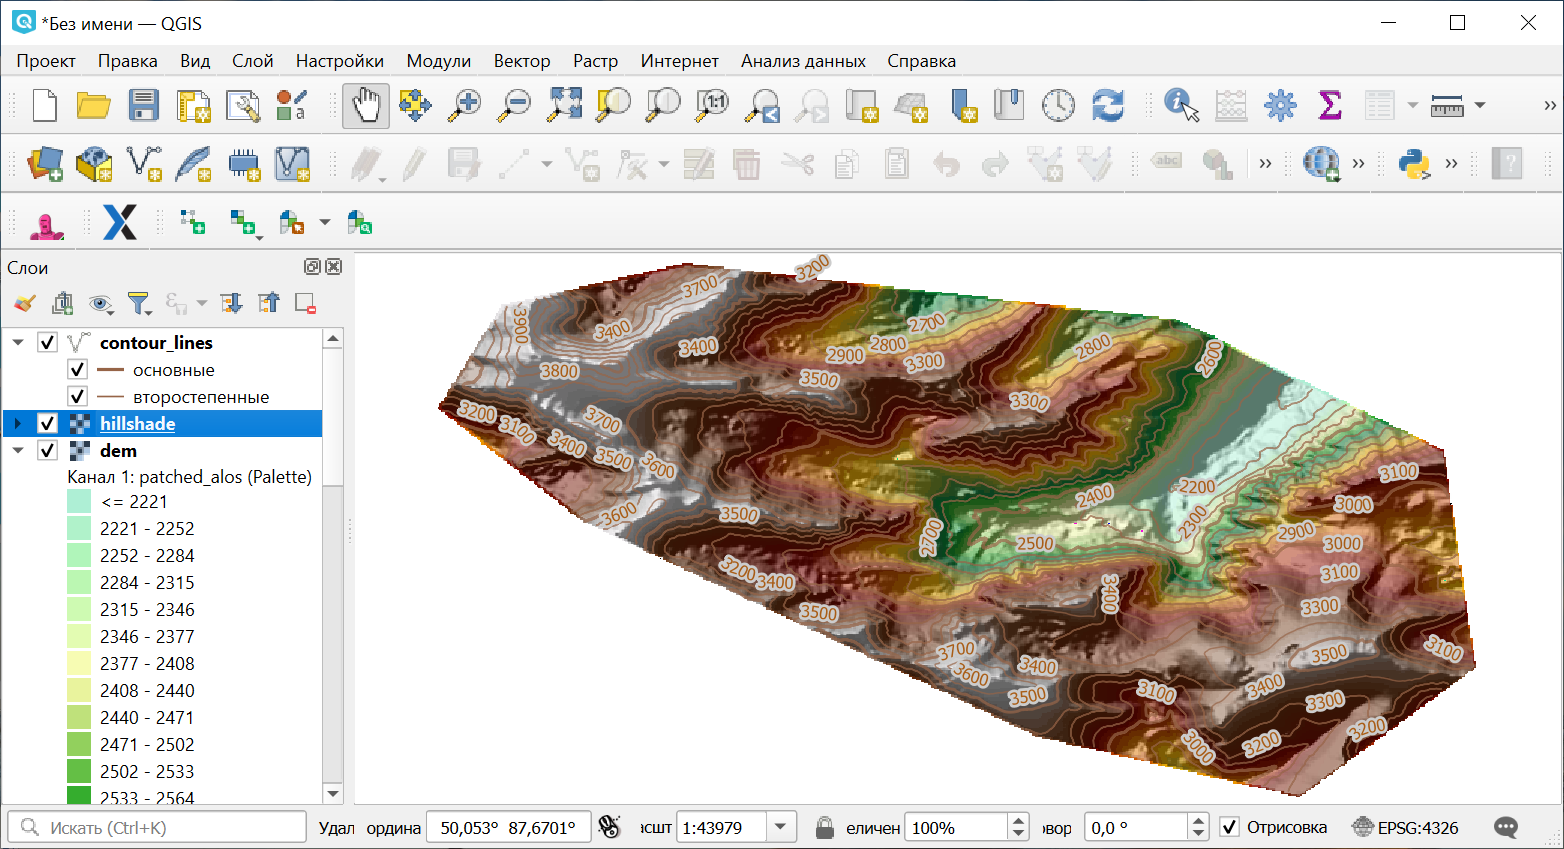This screenshot has width=1564, height=849.
Task: Uncheck the hillshade layer visibility
Action: point(47,424)
